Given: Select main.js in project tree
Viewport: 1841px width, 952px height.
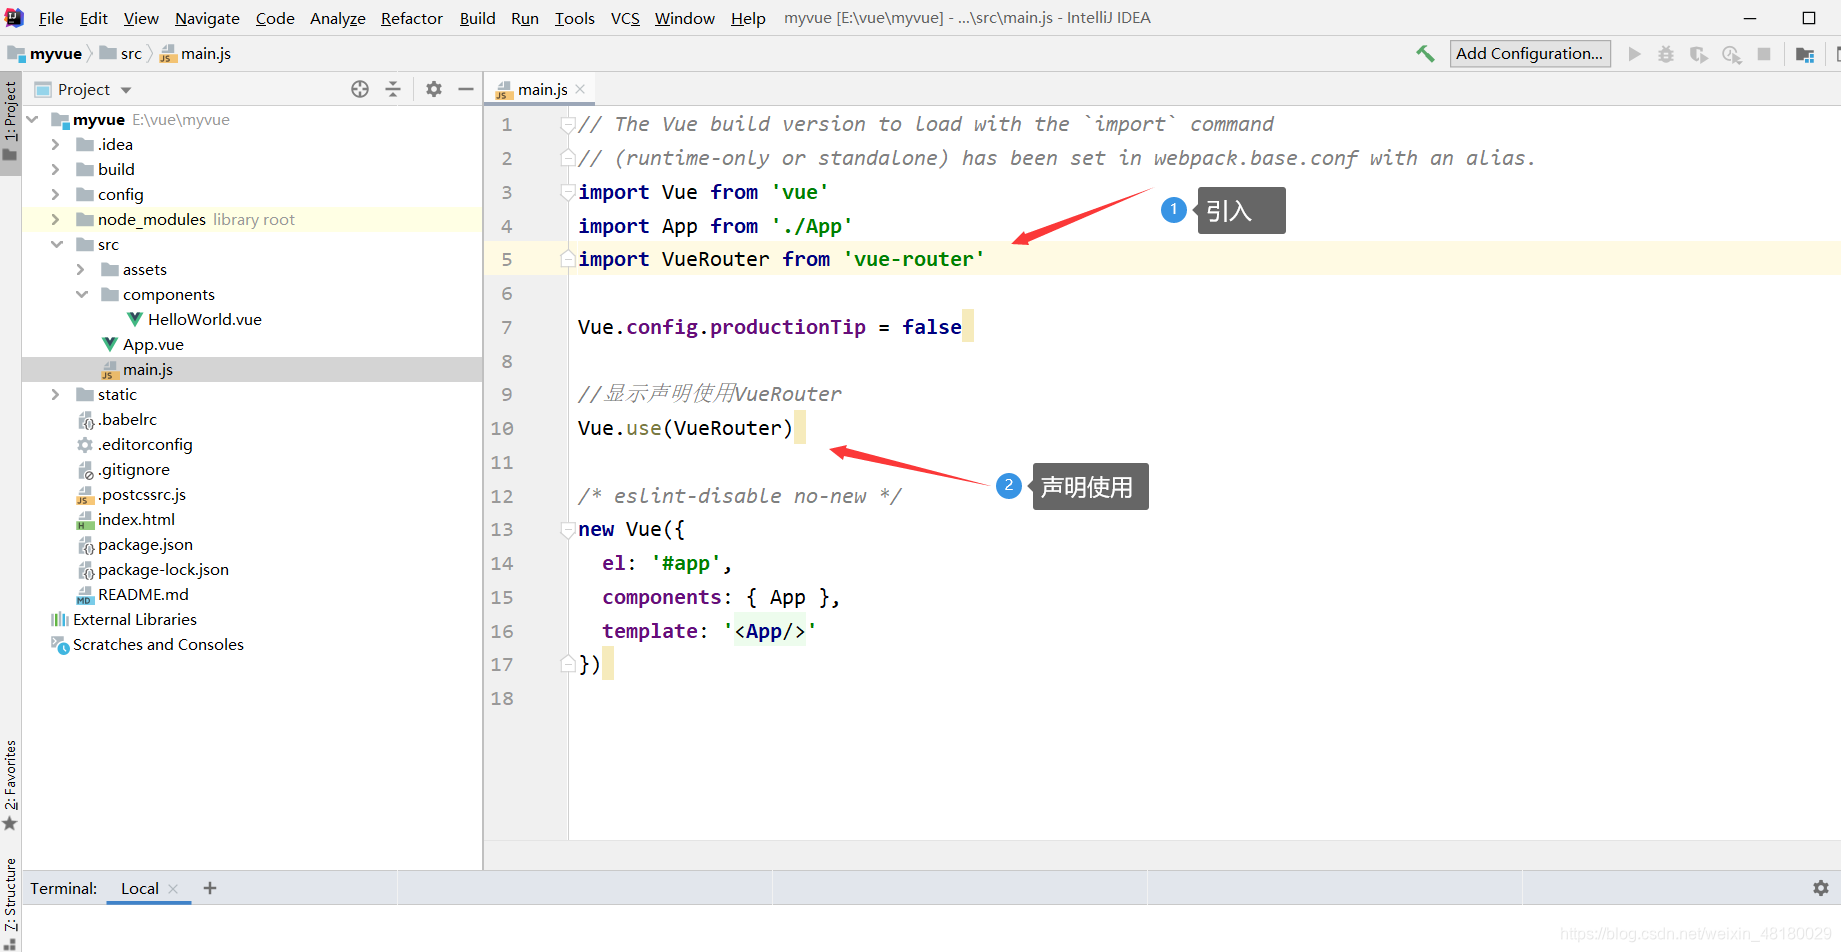Looking at the screenshot, I should click(148, 369).
